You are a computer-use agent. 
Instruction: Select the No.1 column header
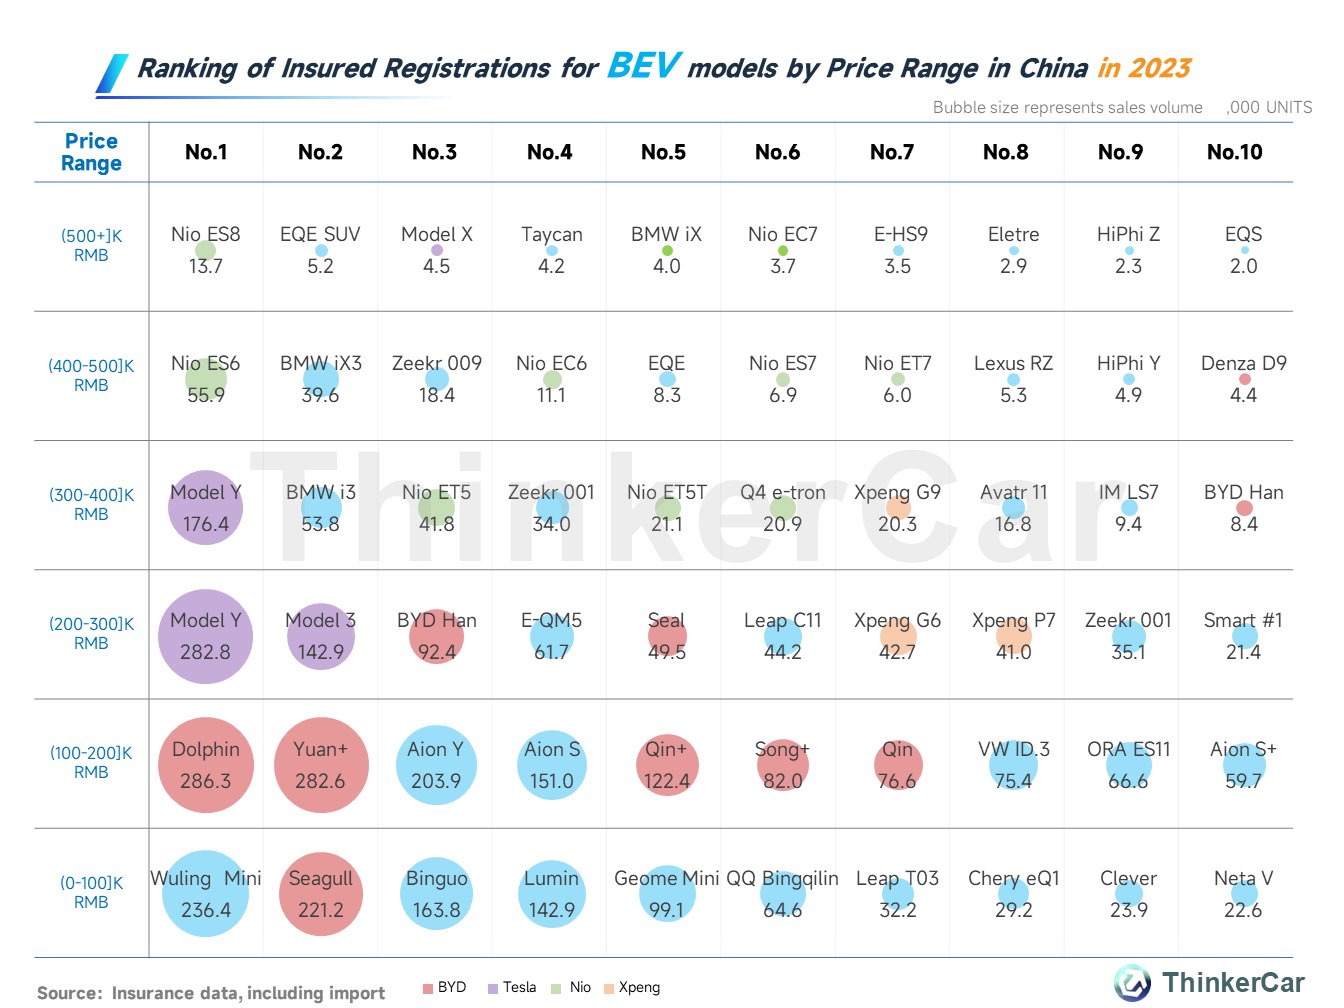click(x=206, y=152)
